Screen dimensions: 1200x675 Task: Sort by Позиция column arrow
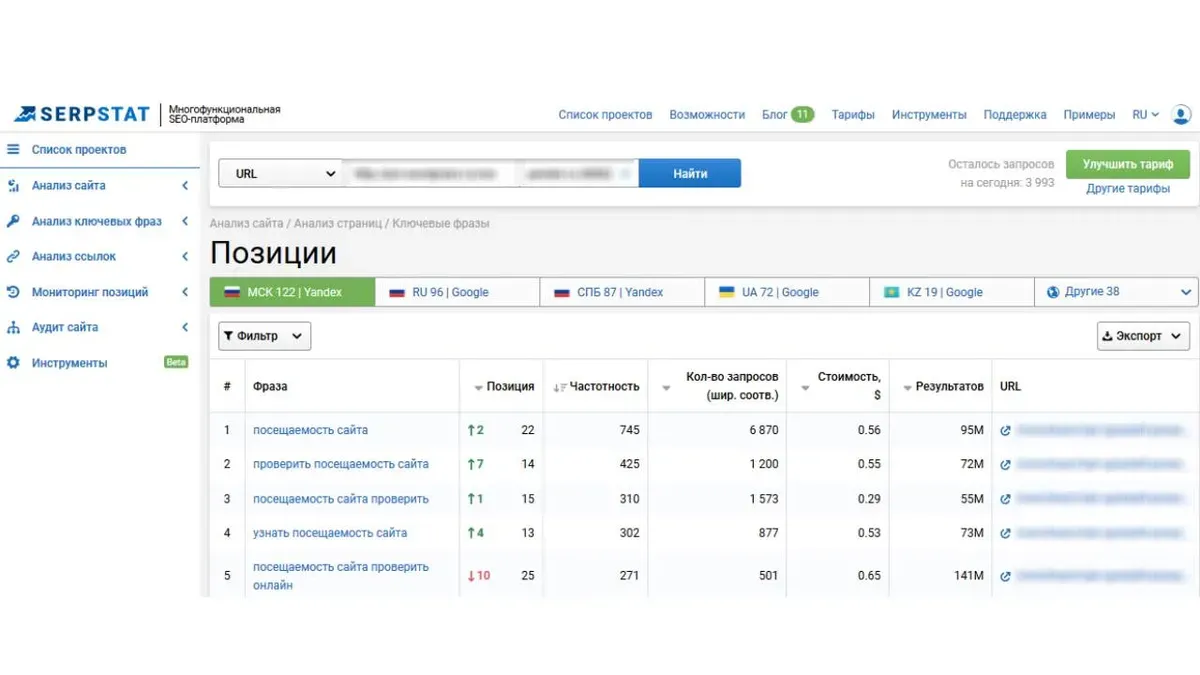click(x=478, y=387)
